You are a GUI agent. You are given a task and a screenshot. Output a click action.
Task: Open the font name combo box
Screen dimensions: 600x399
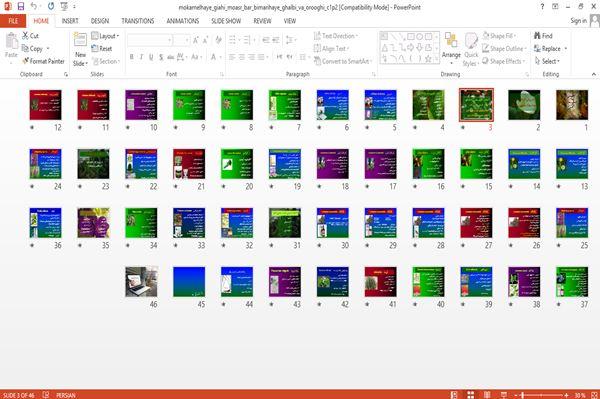click(150, 40)
